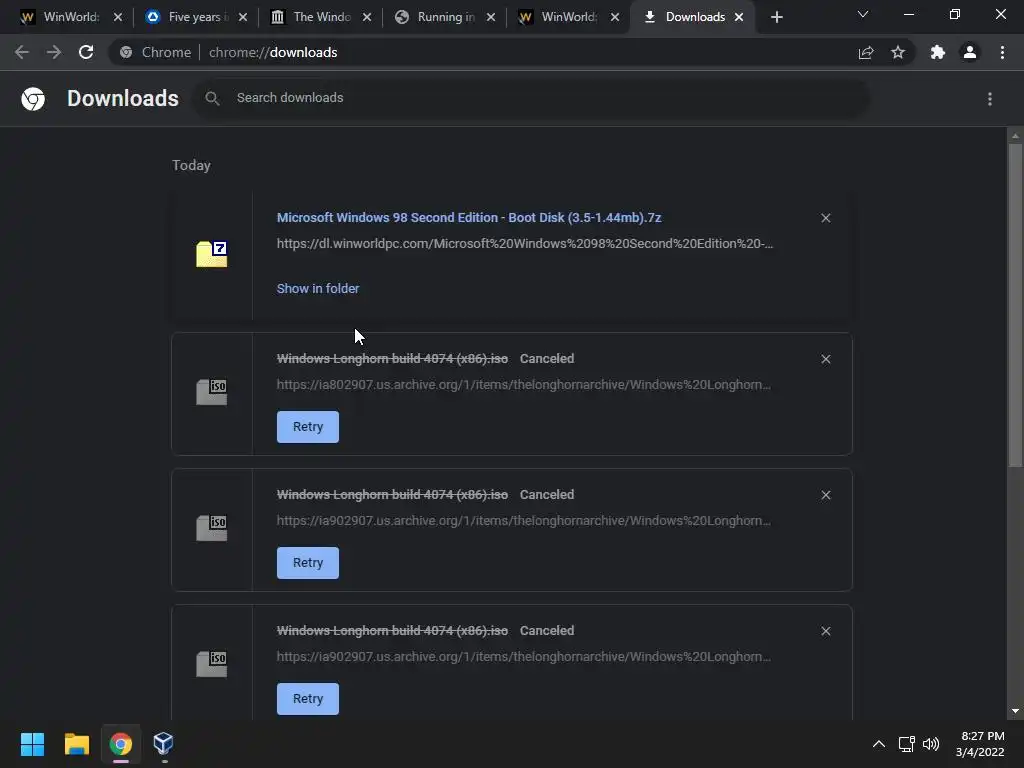This screenshot has width=1024, height=768.
Task: Click the dl.winworldpc.com download source URL
Action: click(524, 244)
